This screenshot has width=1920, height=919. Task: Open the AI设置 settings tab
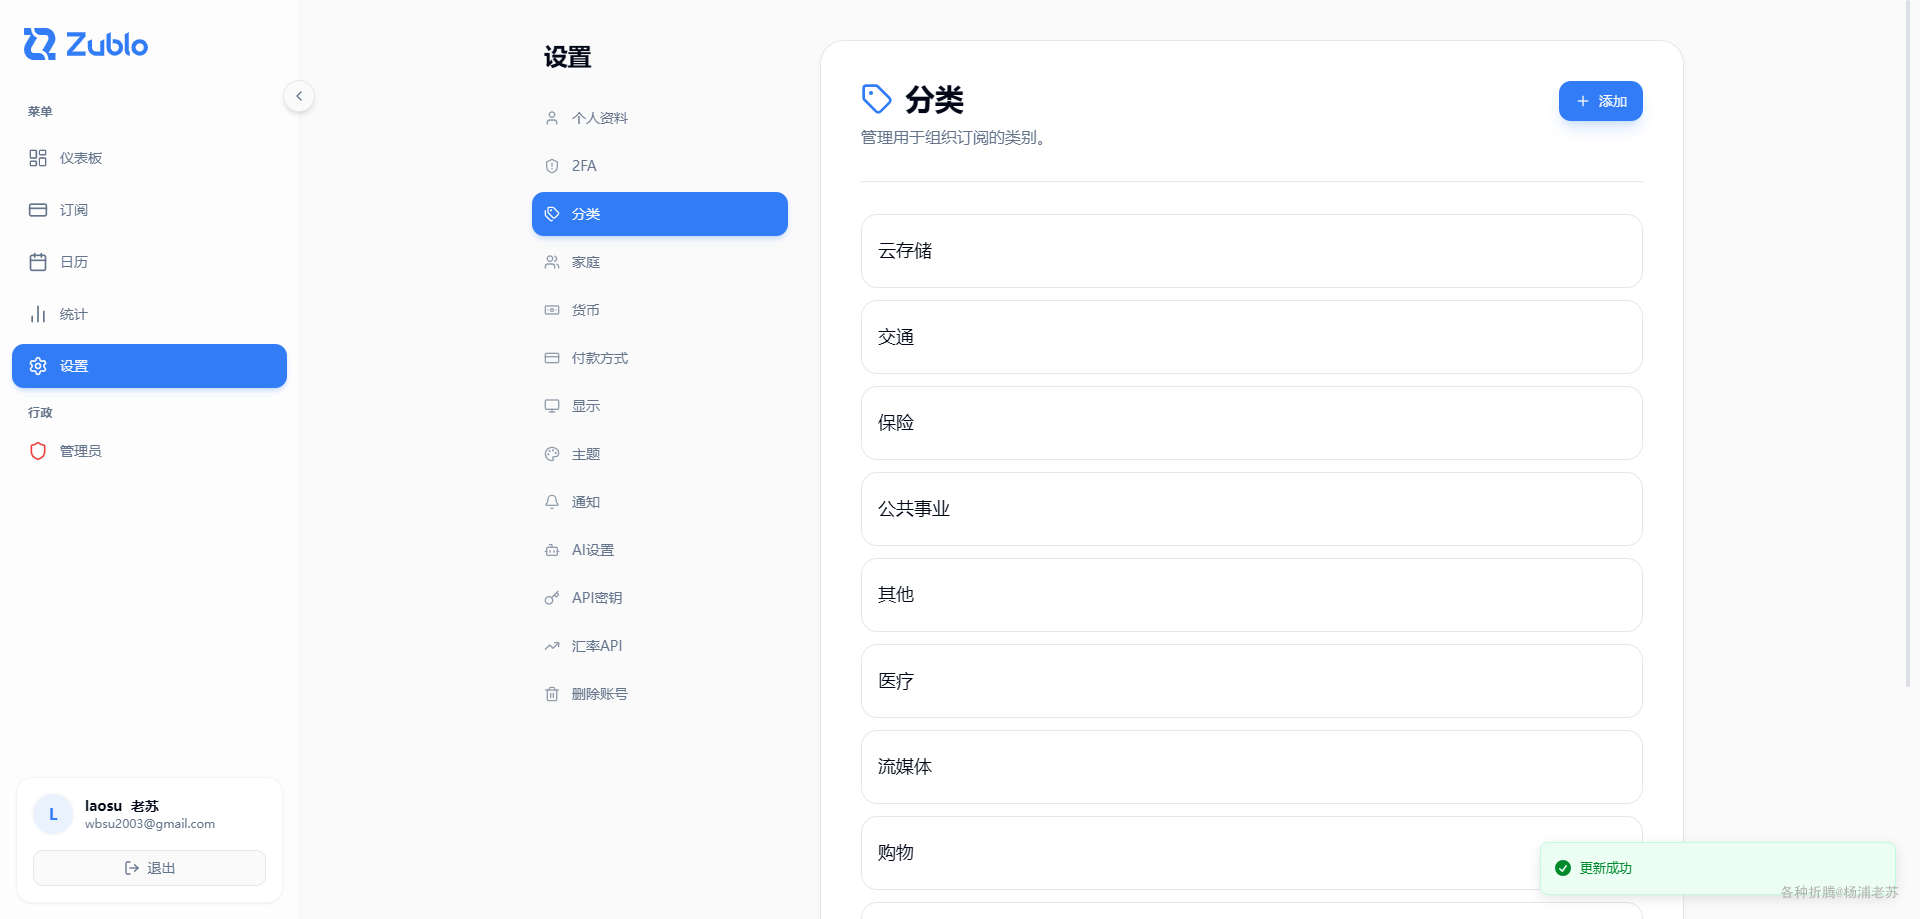pos(660,550)
